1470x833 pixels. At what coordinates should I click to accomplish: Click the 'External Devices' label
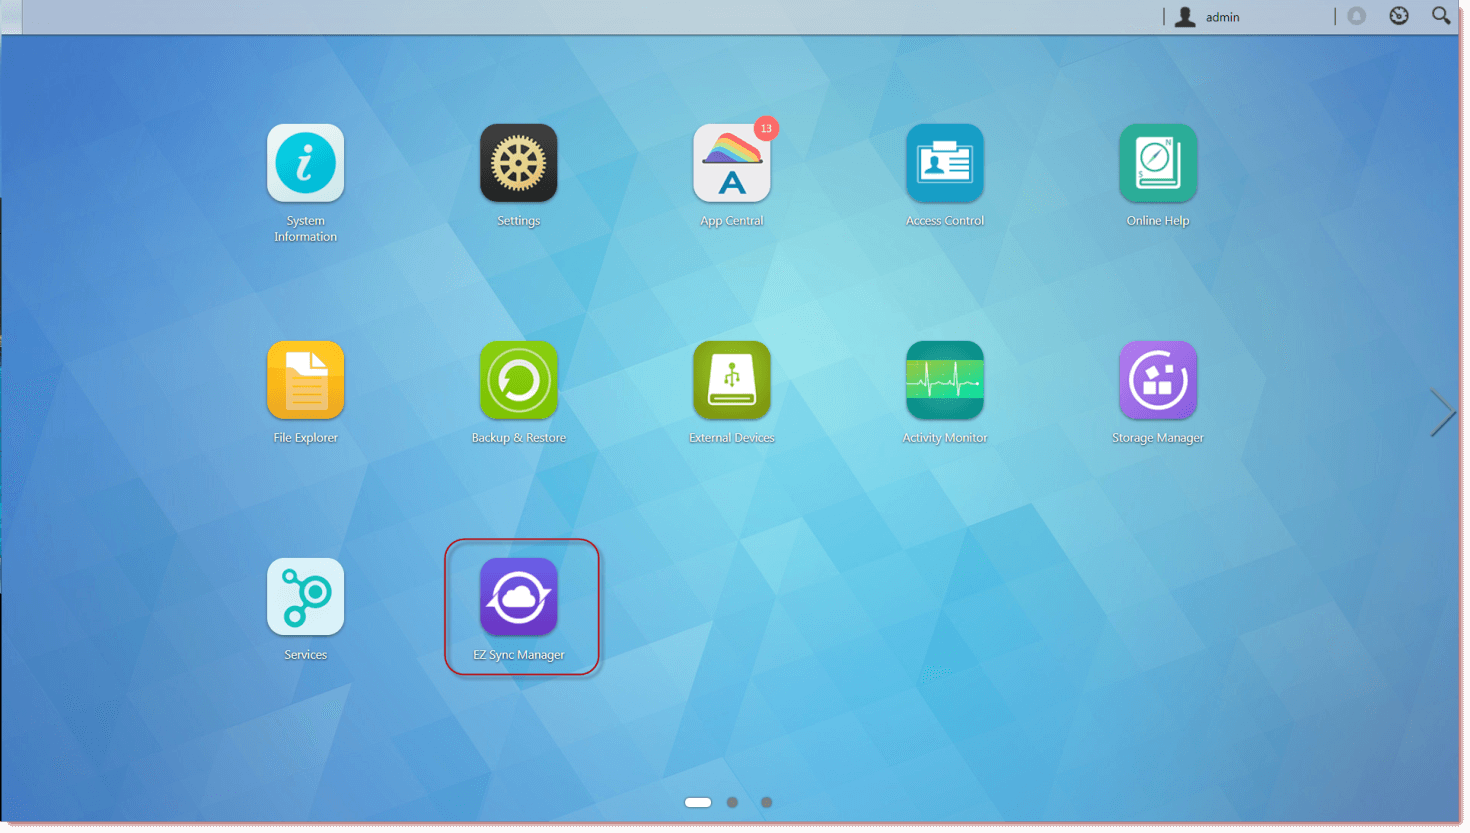[731, 438]
